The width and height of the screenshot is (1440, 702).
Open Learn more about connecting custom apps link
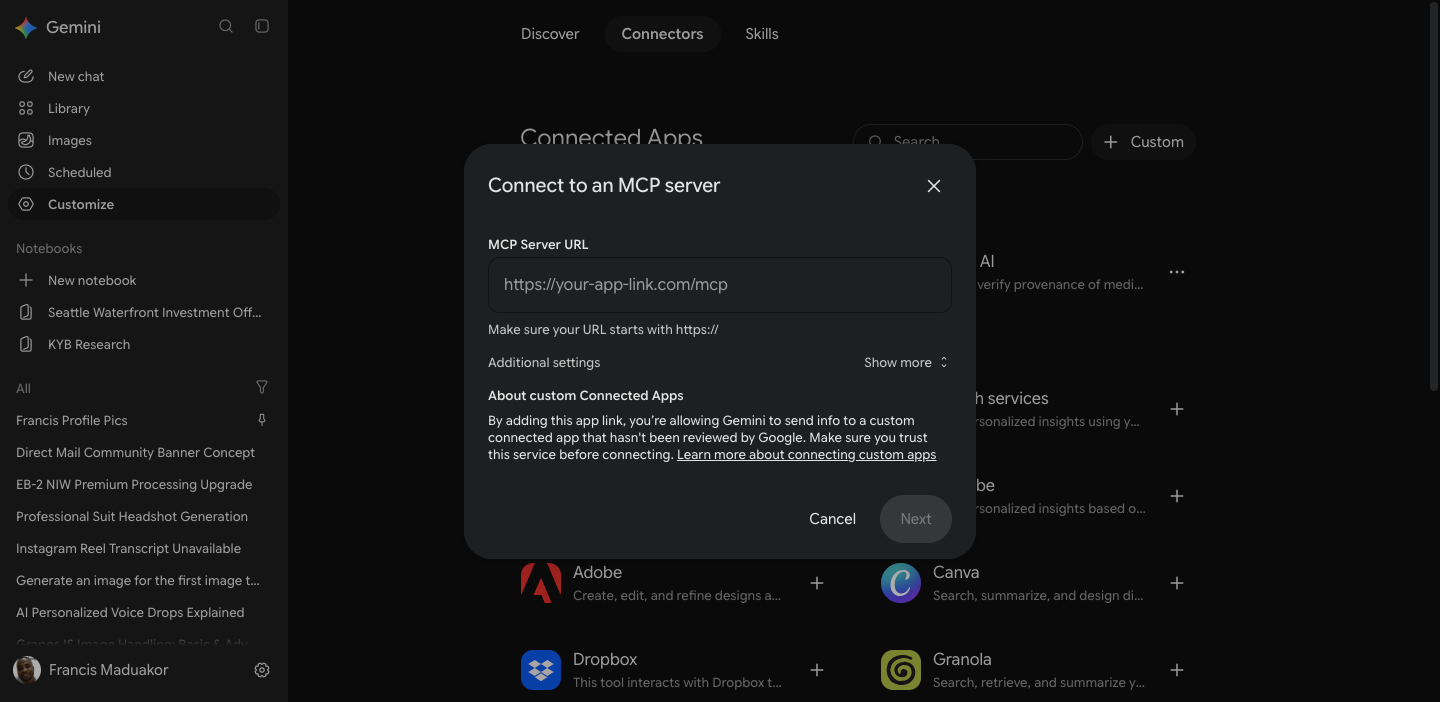point(806,455)
